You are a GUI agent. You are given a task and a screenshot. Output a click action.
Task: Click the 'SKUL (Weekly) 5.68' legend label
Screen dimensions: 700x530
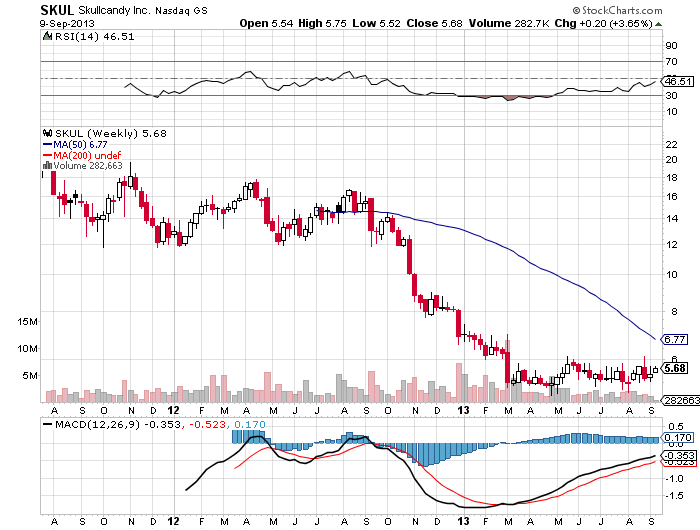click(x=110, y=134)
